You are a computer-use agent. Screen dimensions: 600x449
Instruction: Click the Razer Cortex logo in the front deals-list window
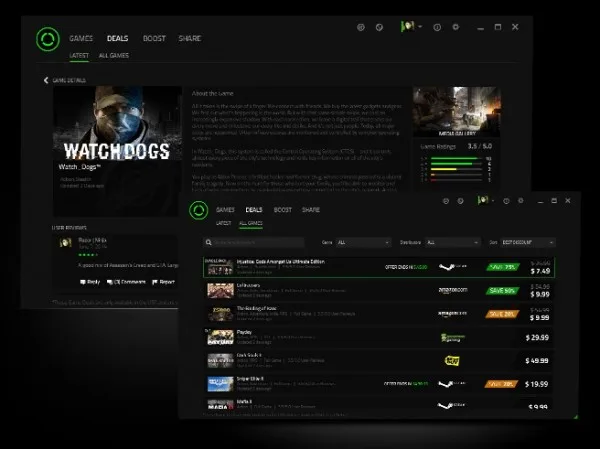[199, 210]
